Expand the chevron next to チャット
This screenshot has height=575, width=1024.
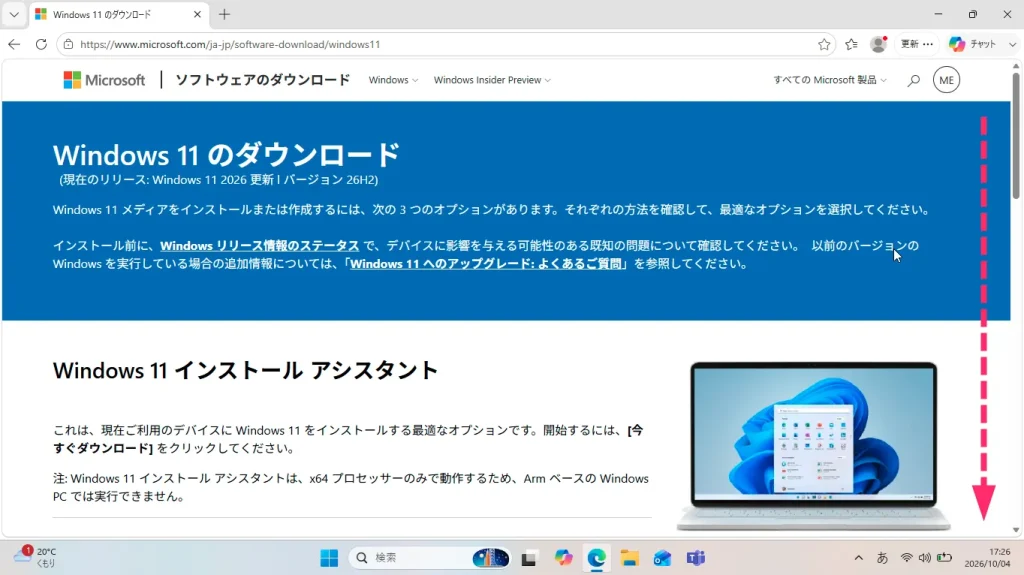(x=1012, y=44)
